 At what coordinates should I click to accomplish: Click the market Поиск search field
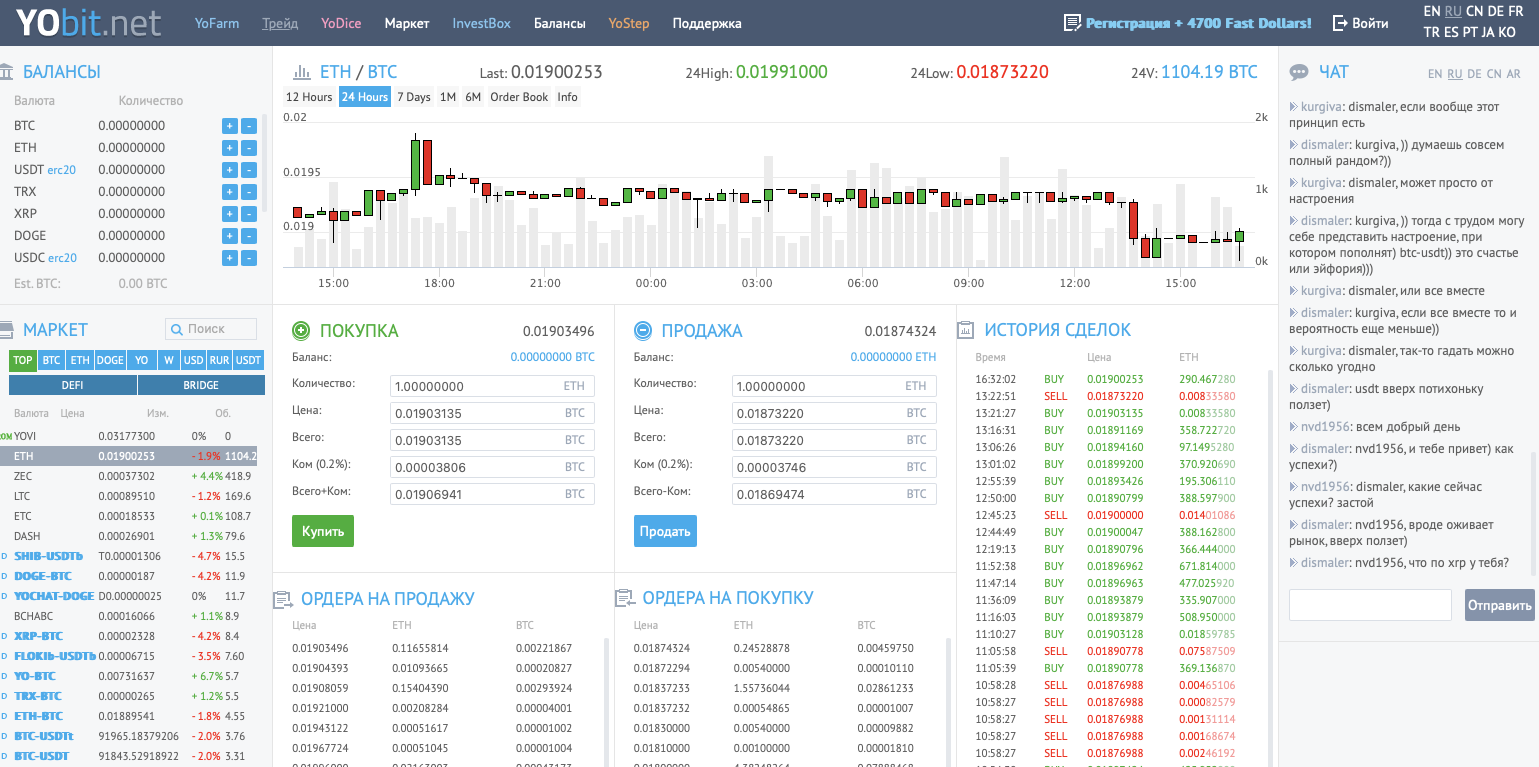click(x=211, y=329)
